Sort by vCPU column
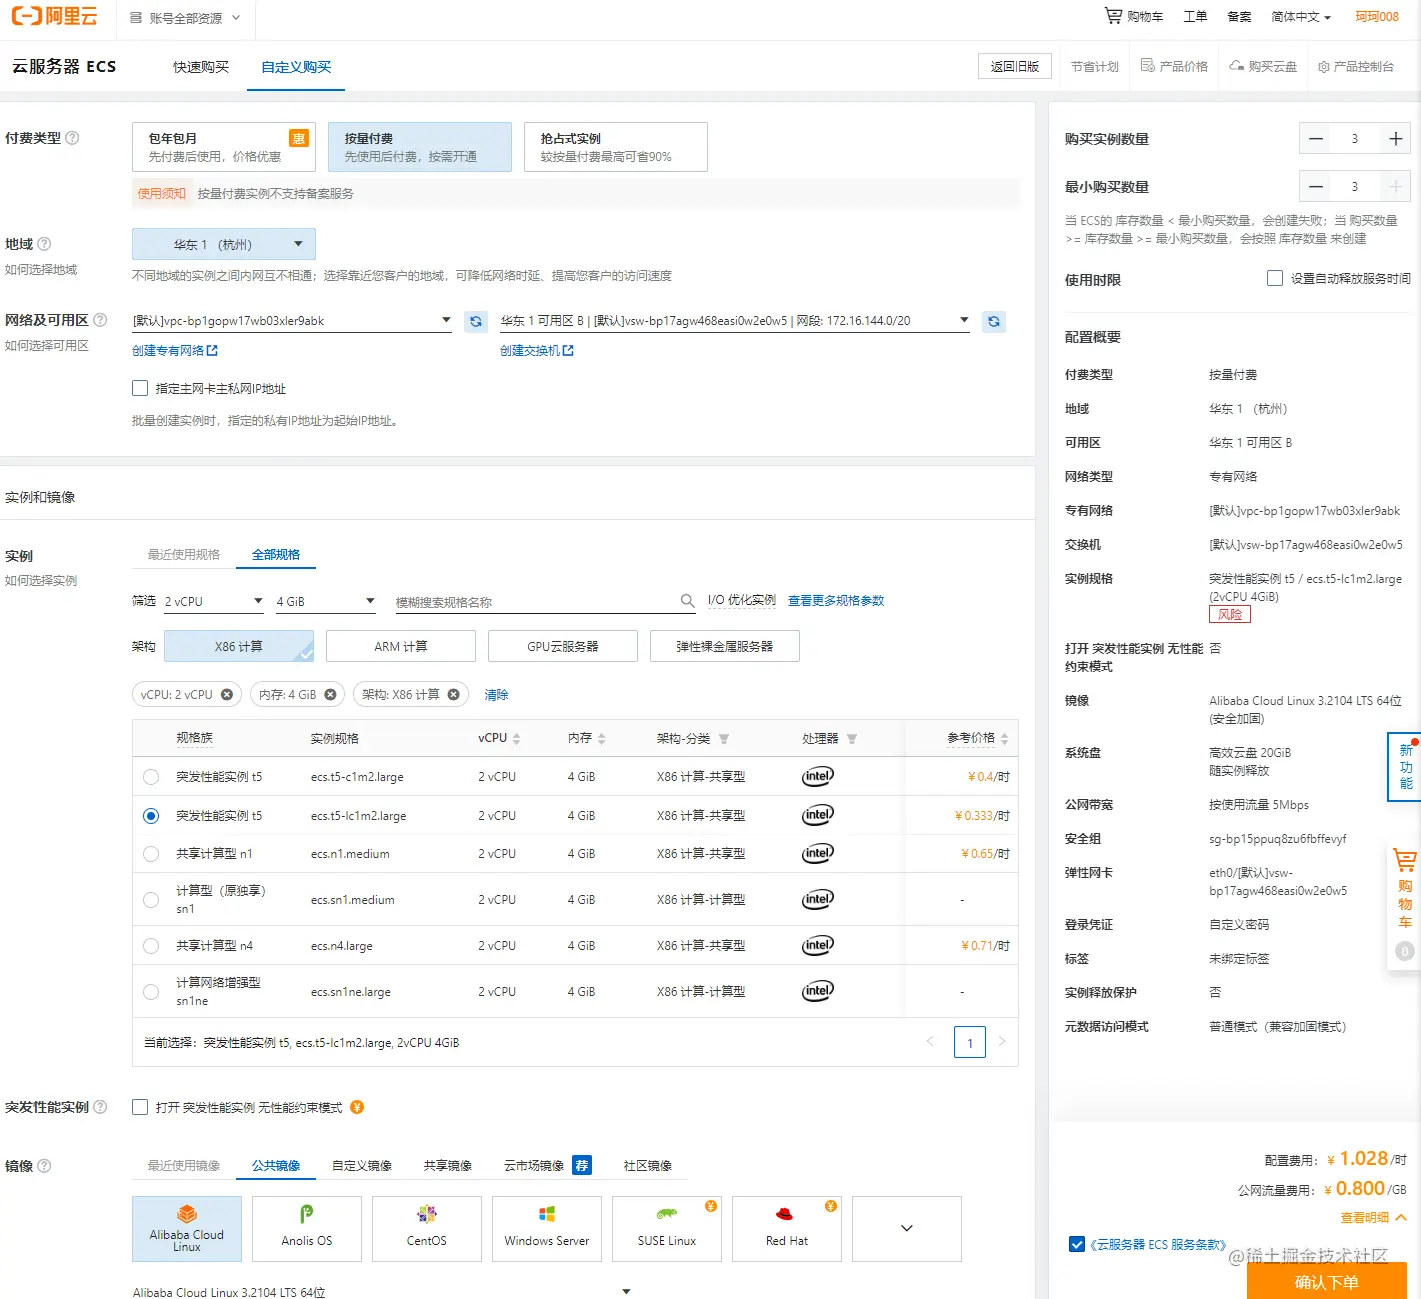Viewport: 1421px width, 1299px height. [x=516, y=739]
